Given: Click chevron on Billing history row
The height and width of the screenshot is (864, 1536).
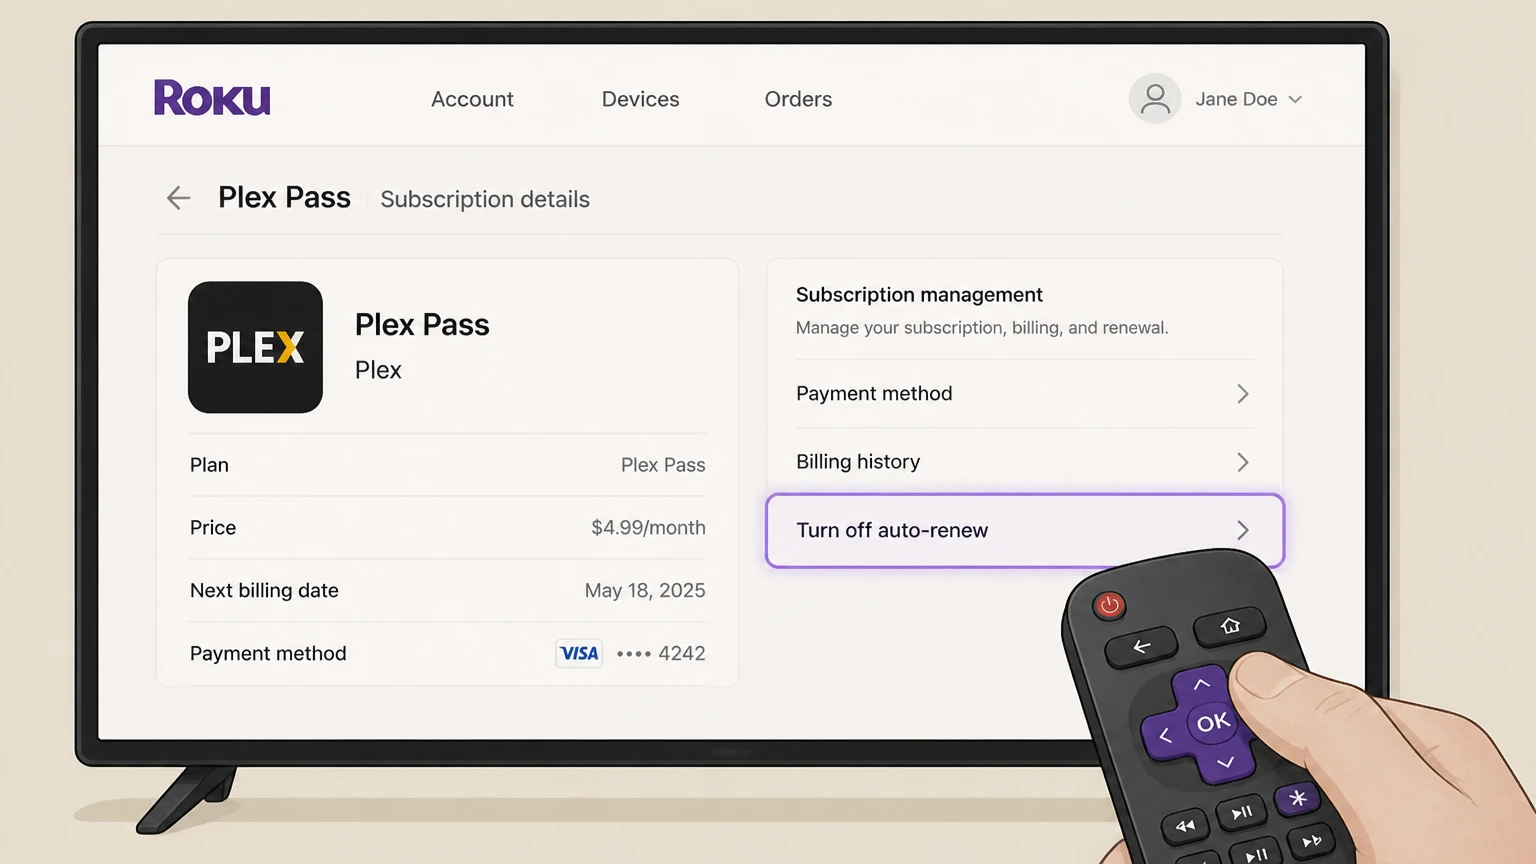Looking at the screenshot, I should 1243,462.
